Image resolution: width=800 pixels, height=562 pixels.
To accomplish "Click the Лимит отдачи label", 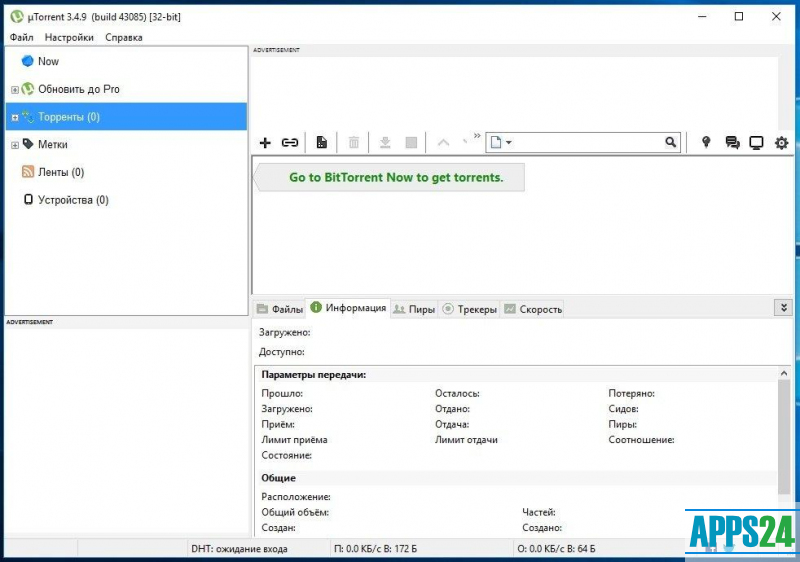I will [x=466, y=440].
